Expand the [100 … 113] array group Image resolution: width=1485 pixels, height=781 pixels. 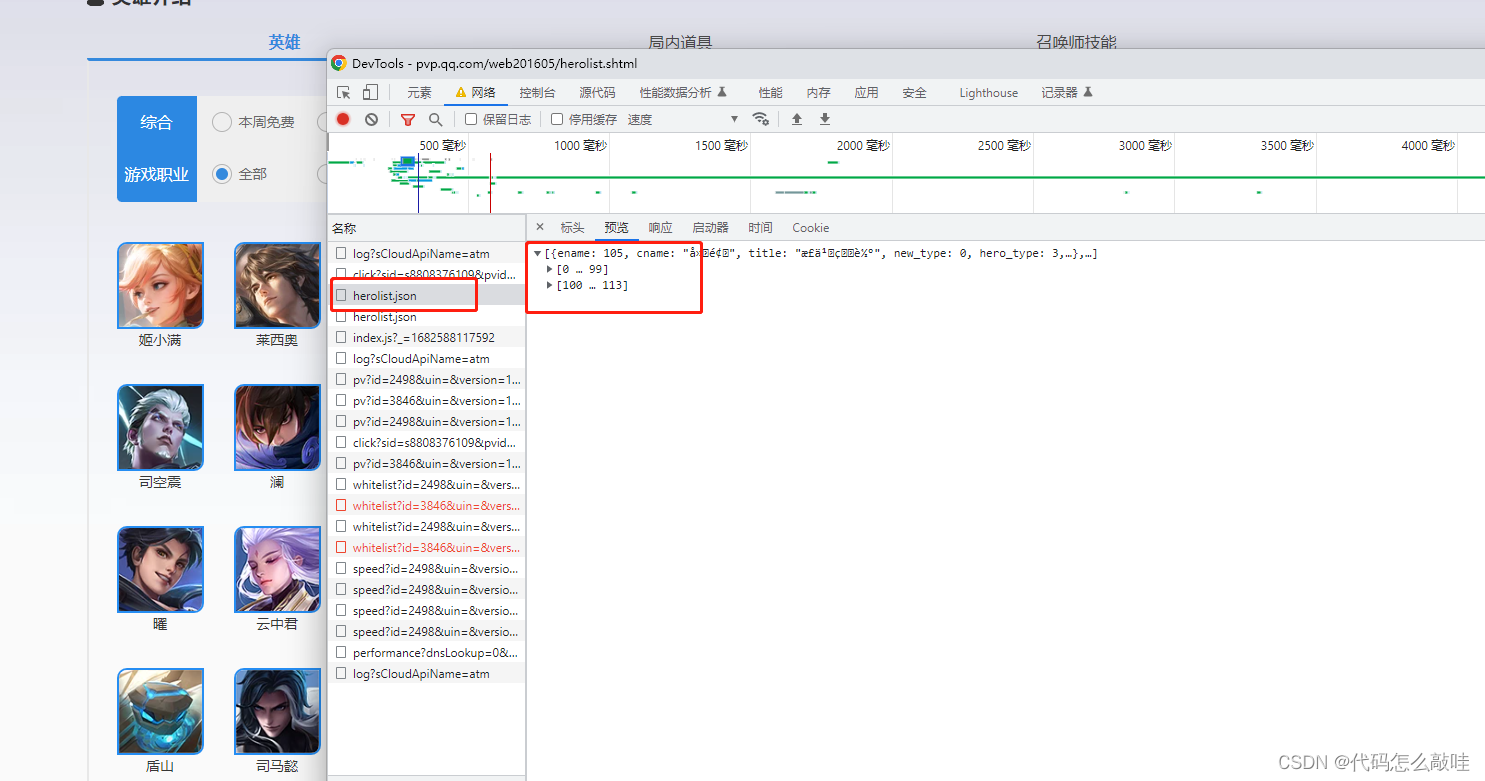pos(549,285)
